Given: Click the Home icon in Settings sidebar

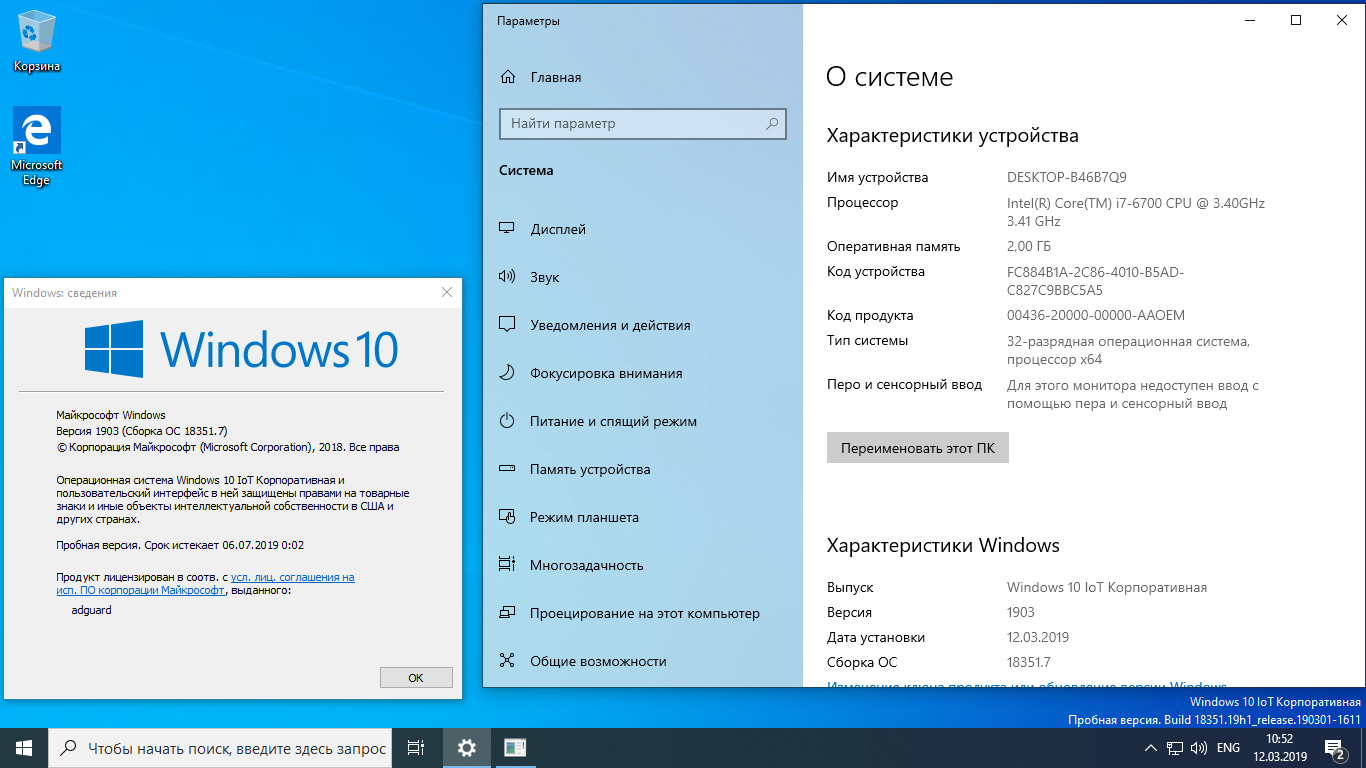Looking at the screenshot, I should tap(508, 77).
